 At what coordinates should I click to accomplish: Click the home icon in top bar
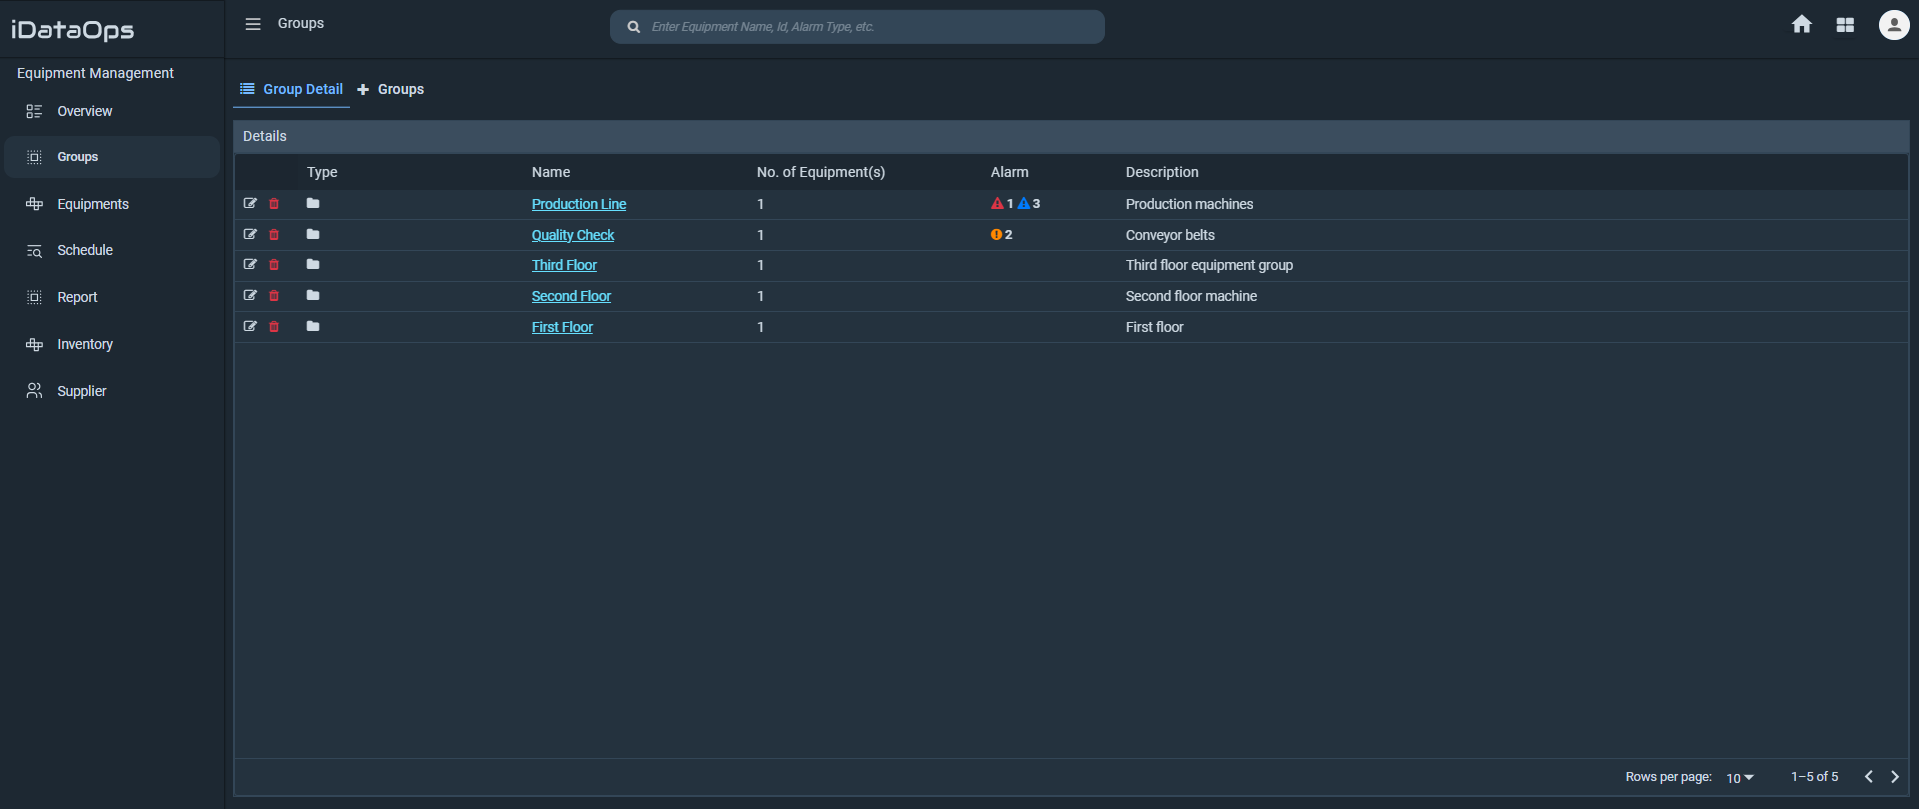(x=1801, y=25)
